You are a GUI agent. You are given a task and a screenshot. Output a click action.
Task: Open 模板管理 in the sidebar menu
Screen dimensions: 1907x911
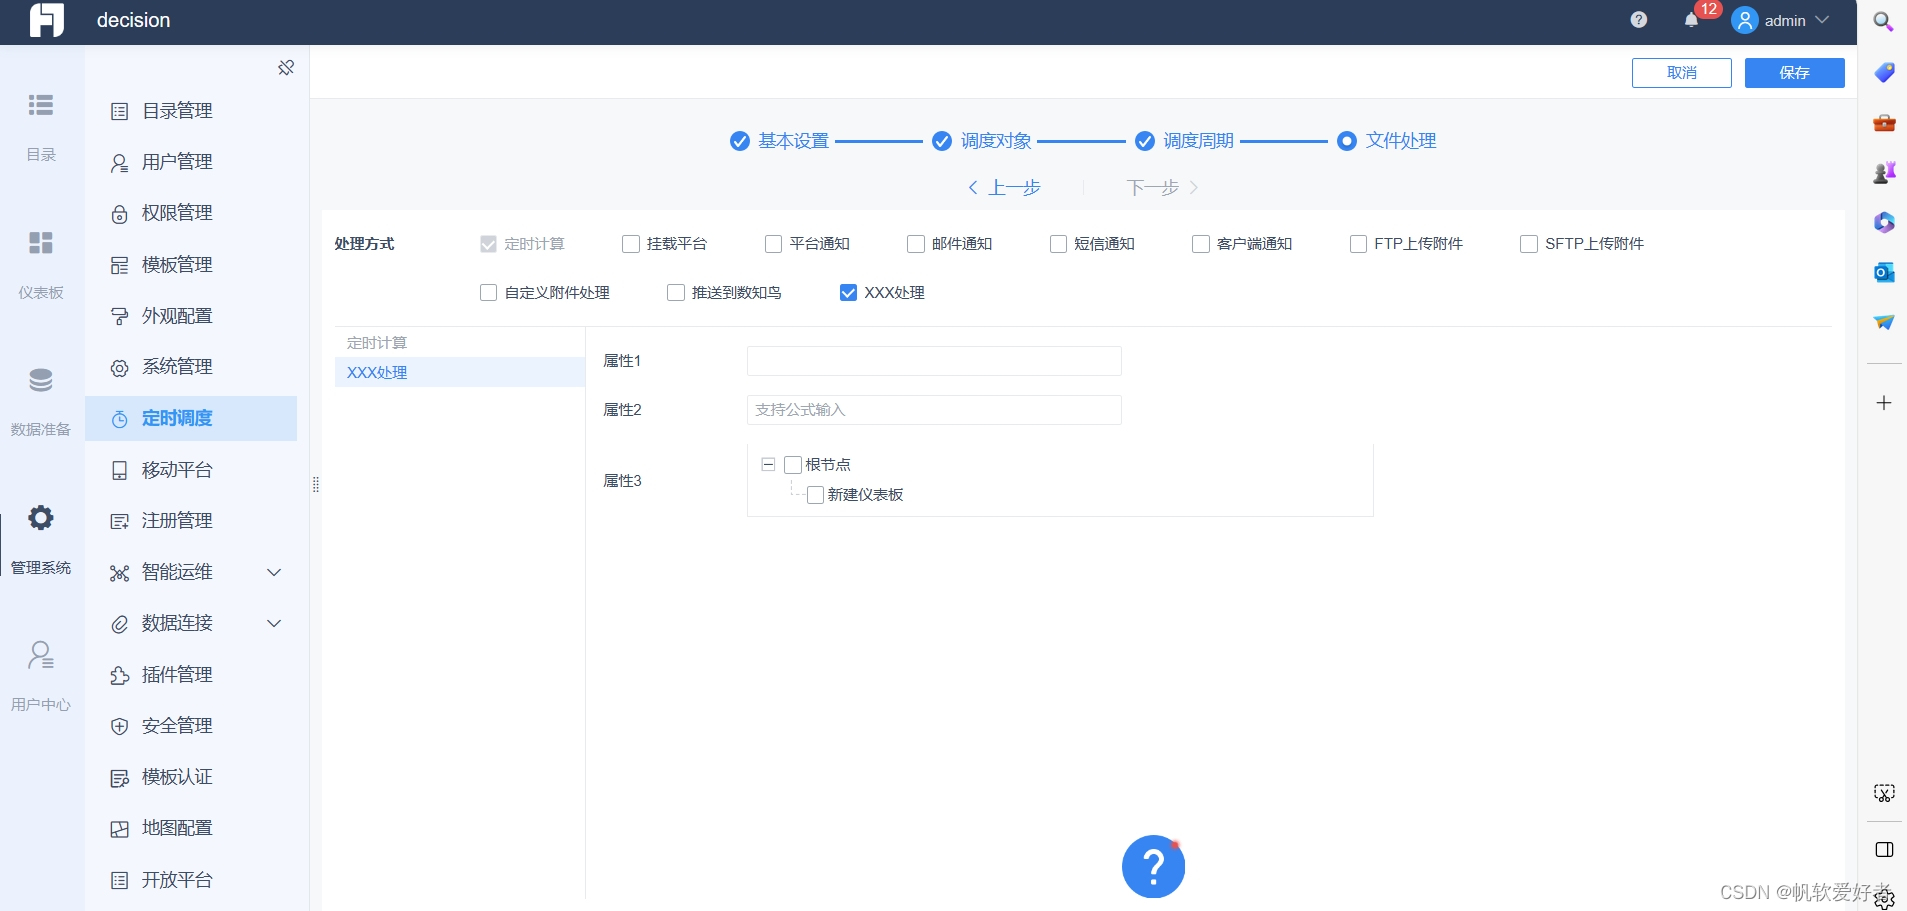191,265
